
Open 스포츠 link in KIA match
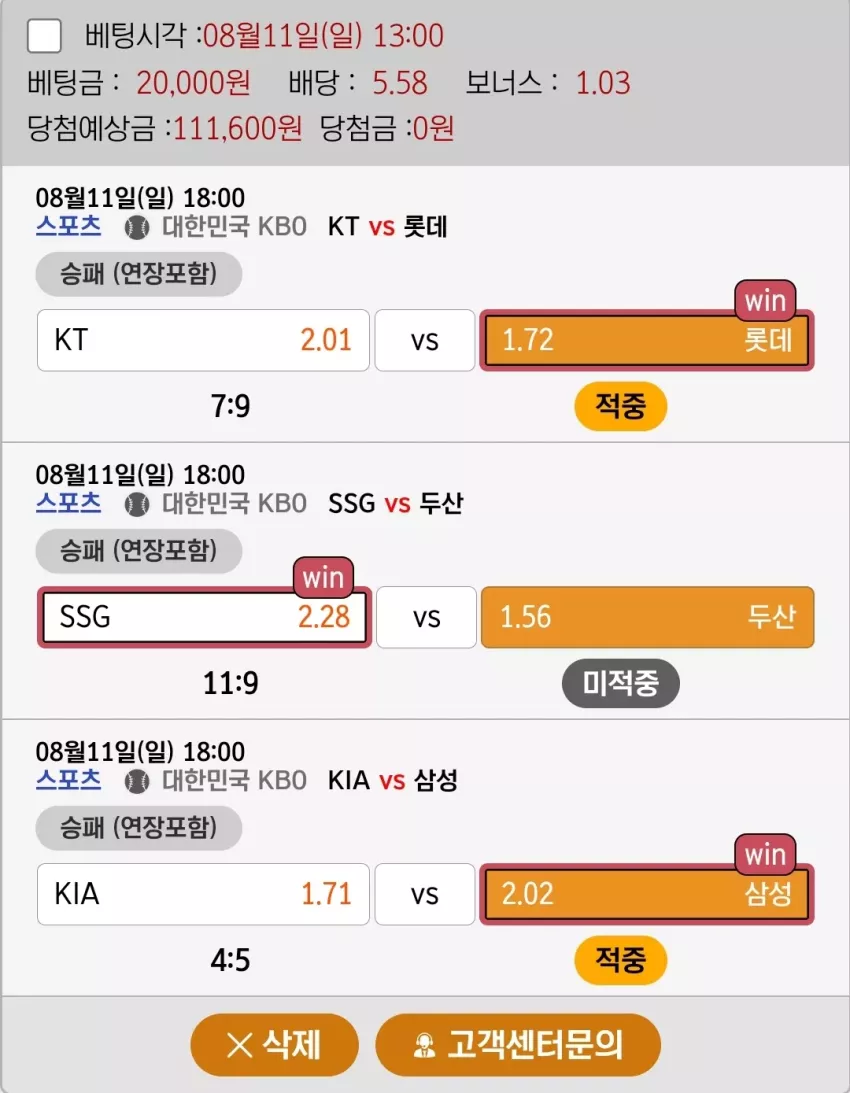[x=68, y=780]
